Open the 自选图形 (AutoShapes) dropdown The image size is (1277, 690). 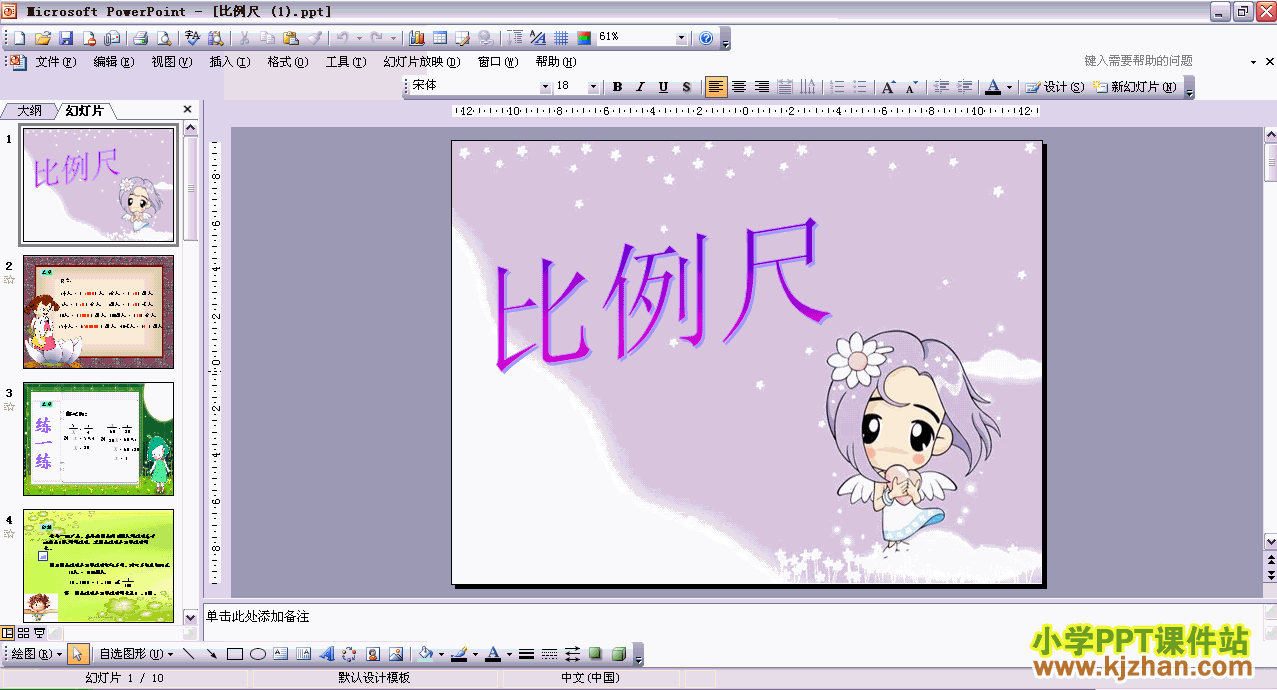pyautogui.click(x=135, y=654)
